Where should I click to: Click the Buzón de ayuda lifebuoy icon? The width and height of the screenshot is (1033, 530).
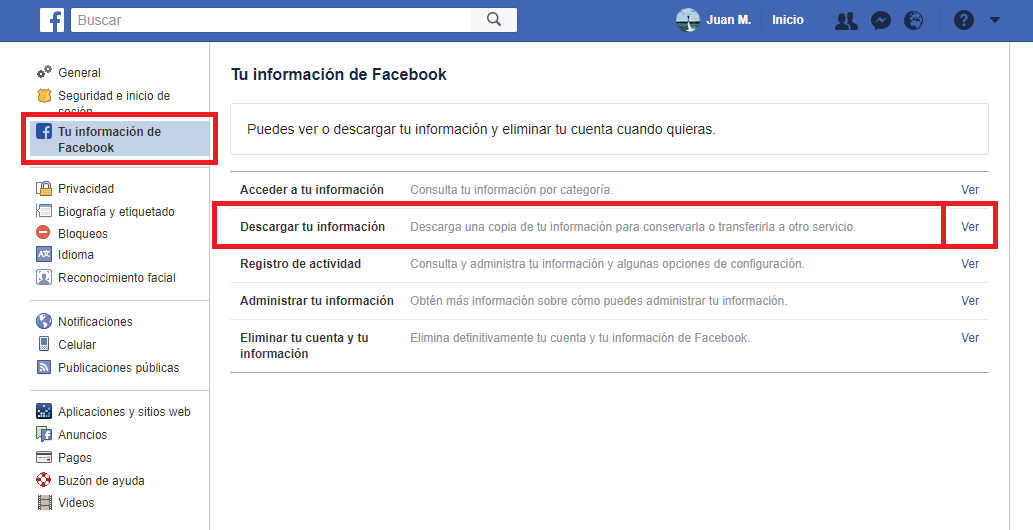point(44,480)
